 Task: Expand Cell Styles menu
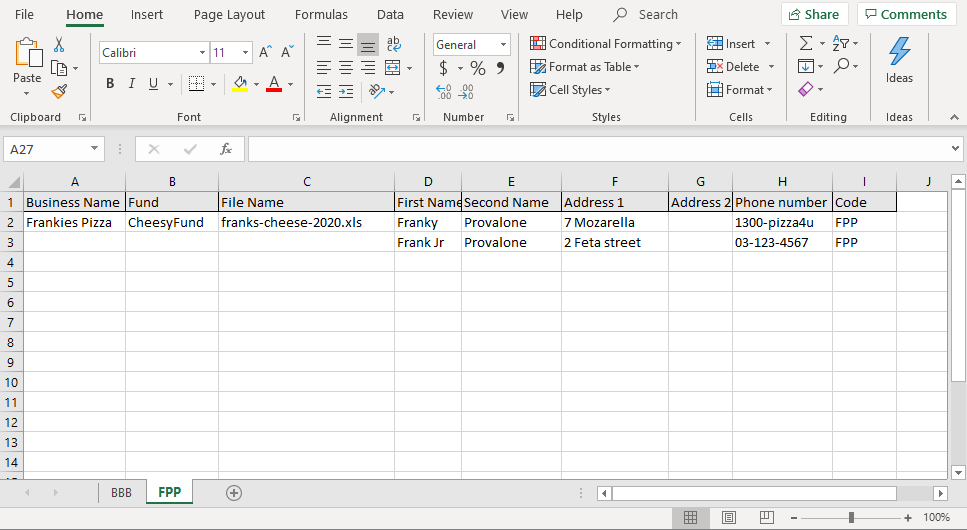[x=607, y=90]
